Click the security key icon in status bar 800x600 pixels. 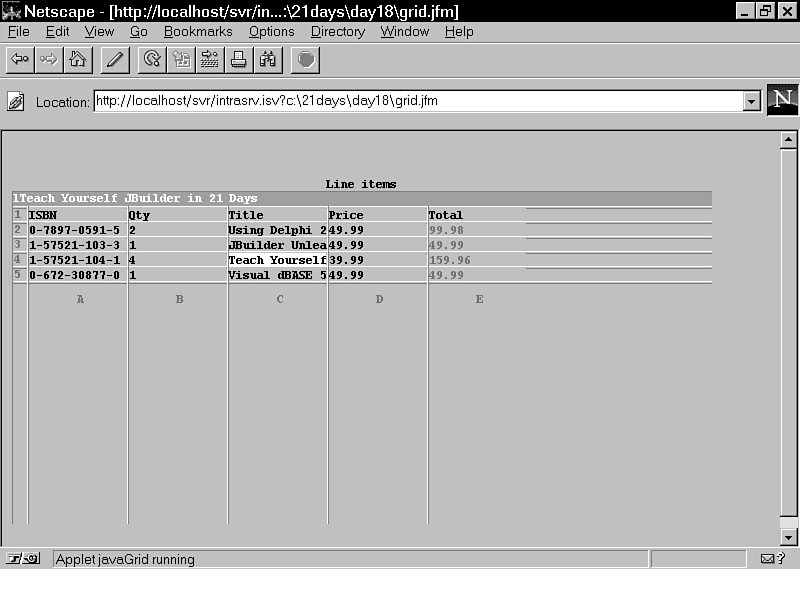(x=23, y=559)
